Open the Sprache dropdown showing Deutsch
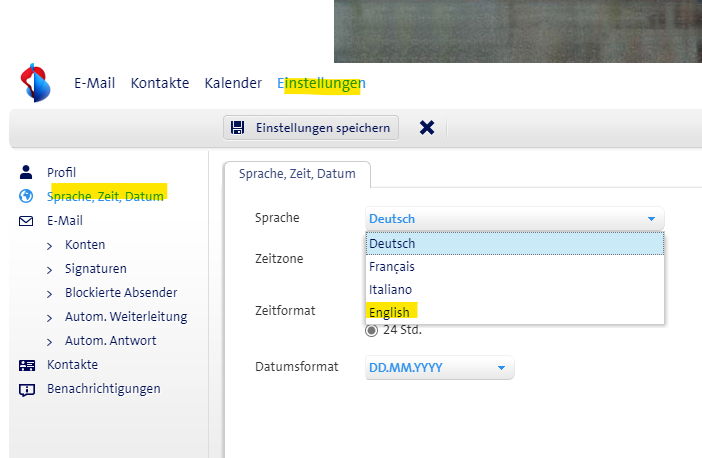702x458 pixels. (514, 219)
